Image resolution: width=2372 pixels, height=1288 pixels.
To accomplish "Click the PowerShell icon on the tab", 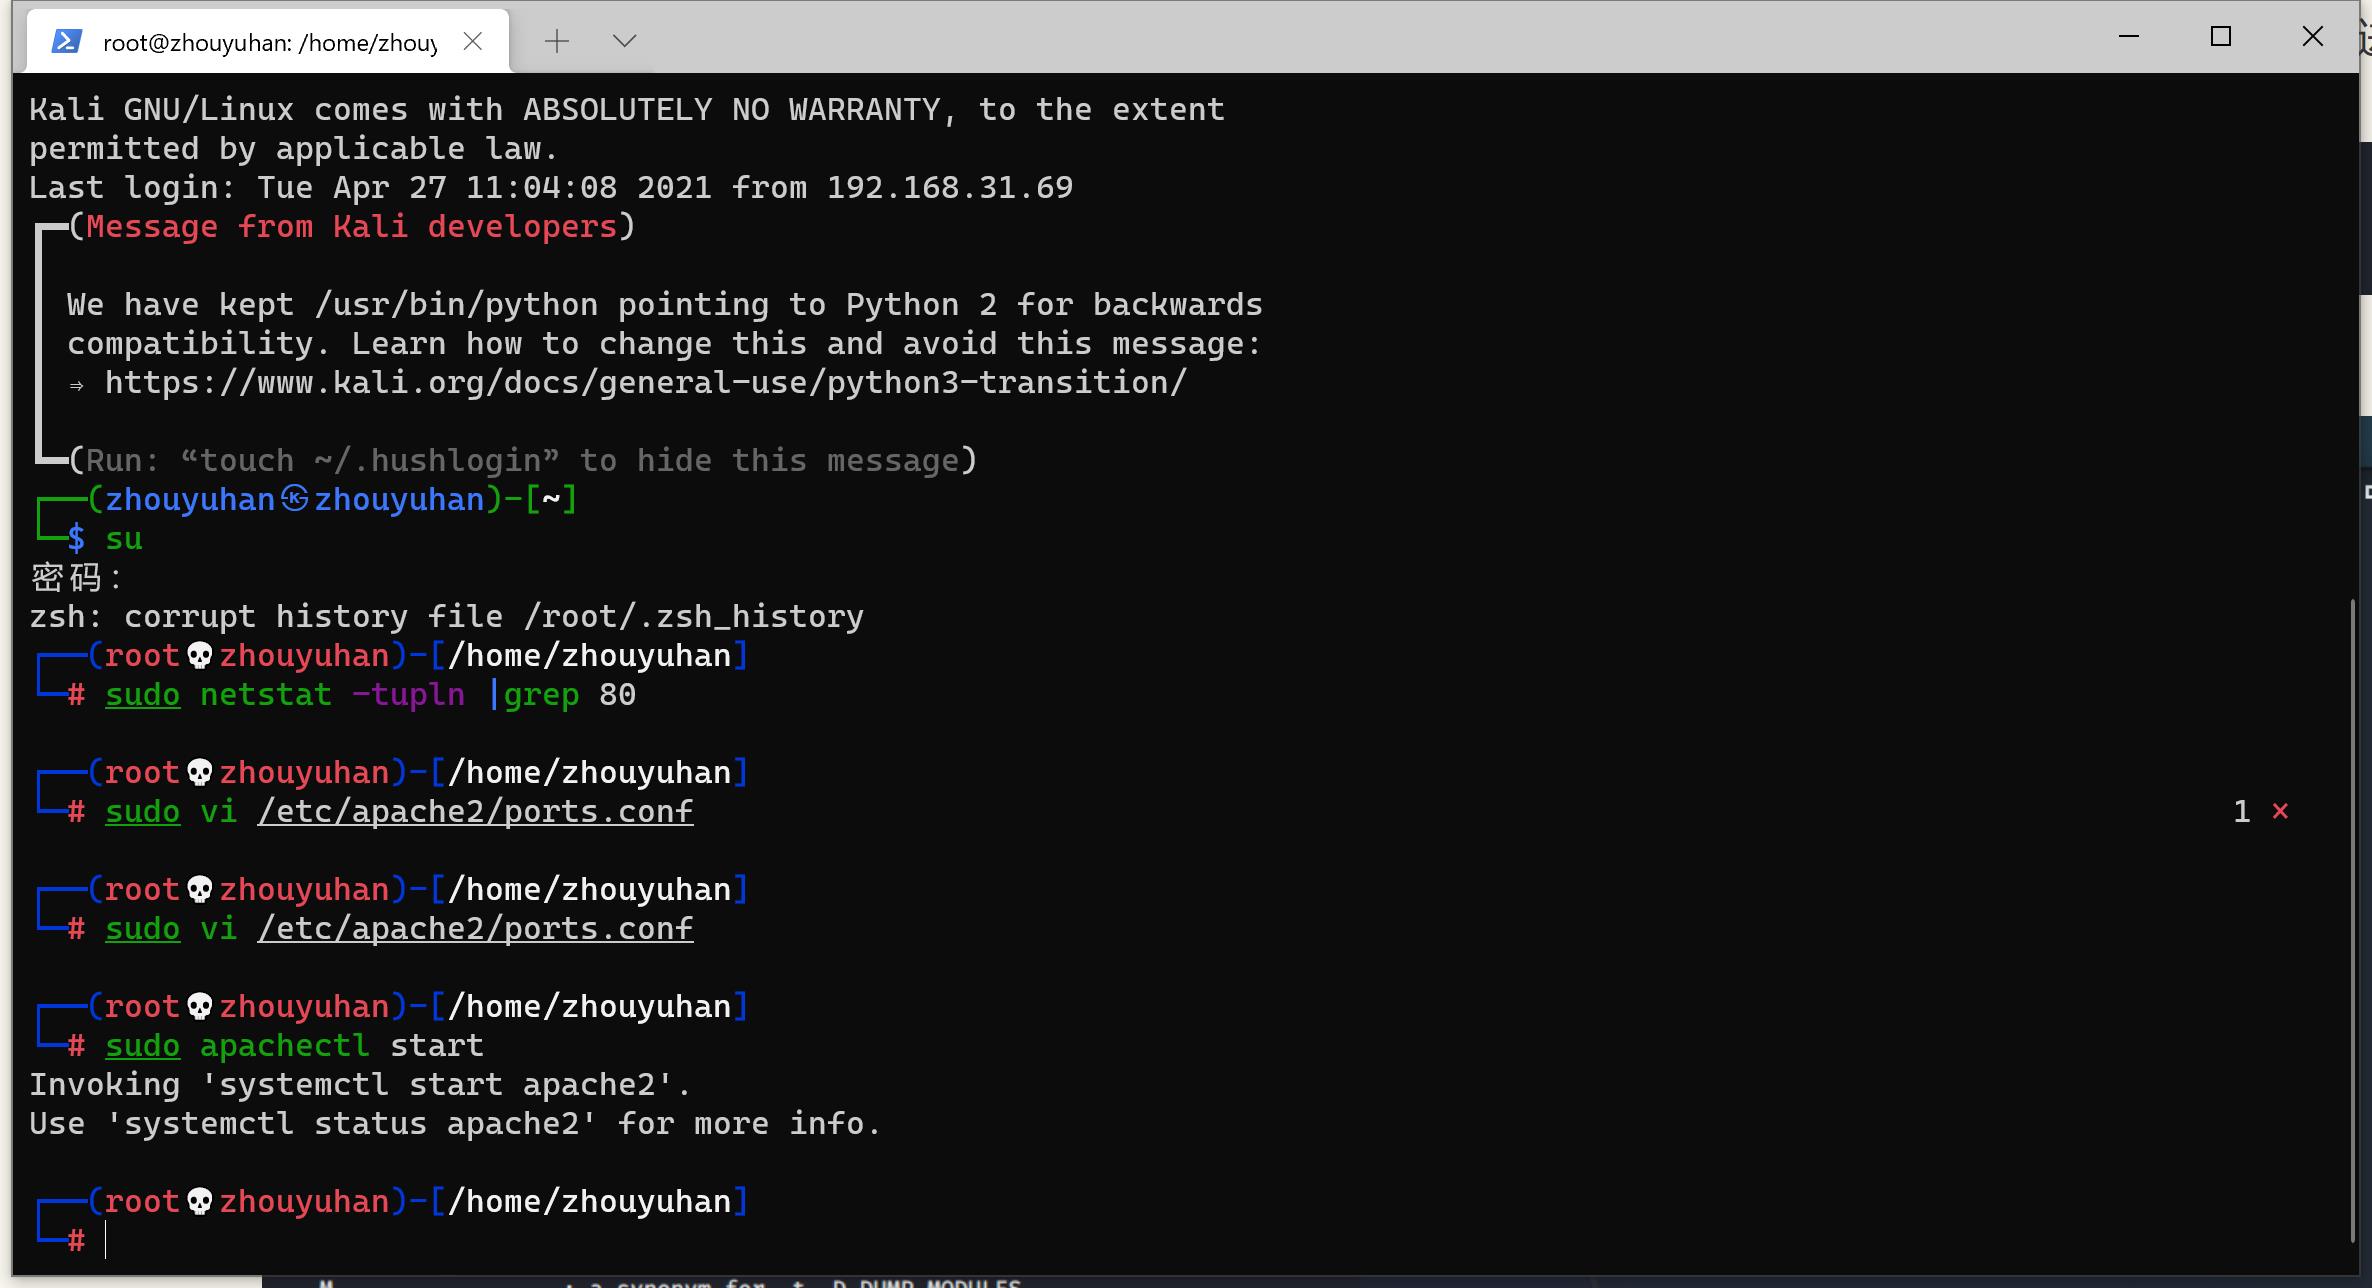I will (66, 41).
